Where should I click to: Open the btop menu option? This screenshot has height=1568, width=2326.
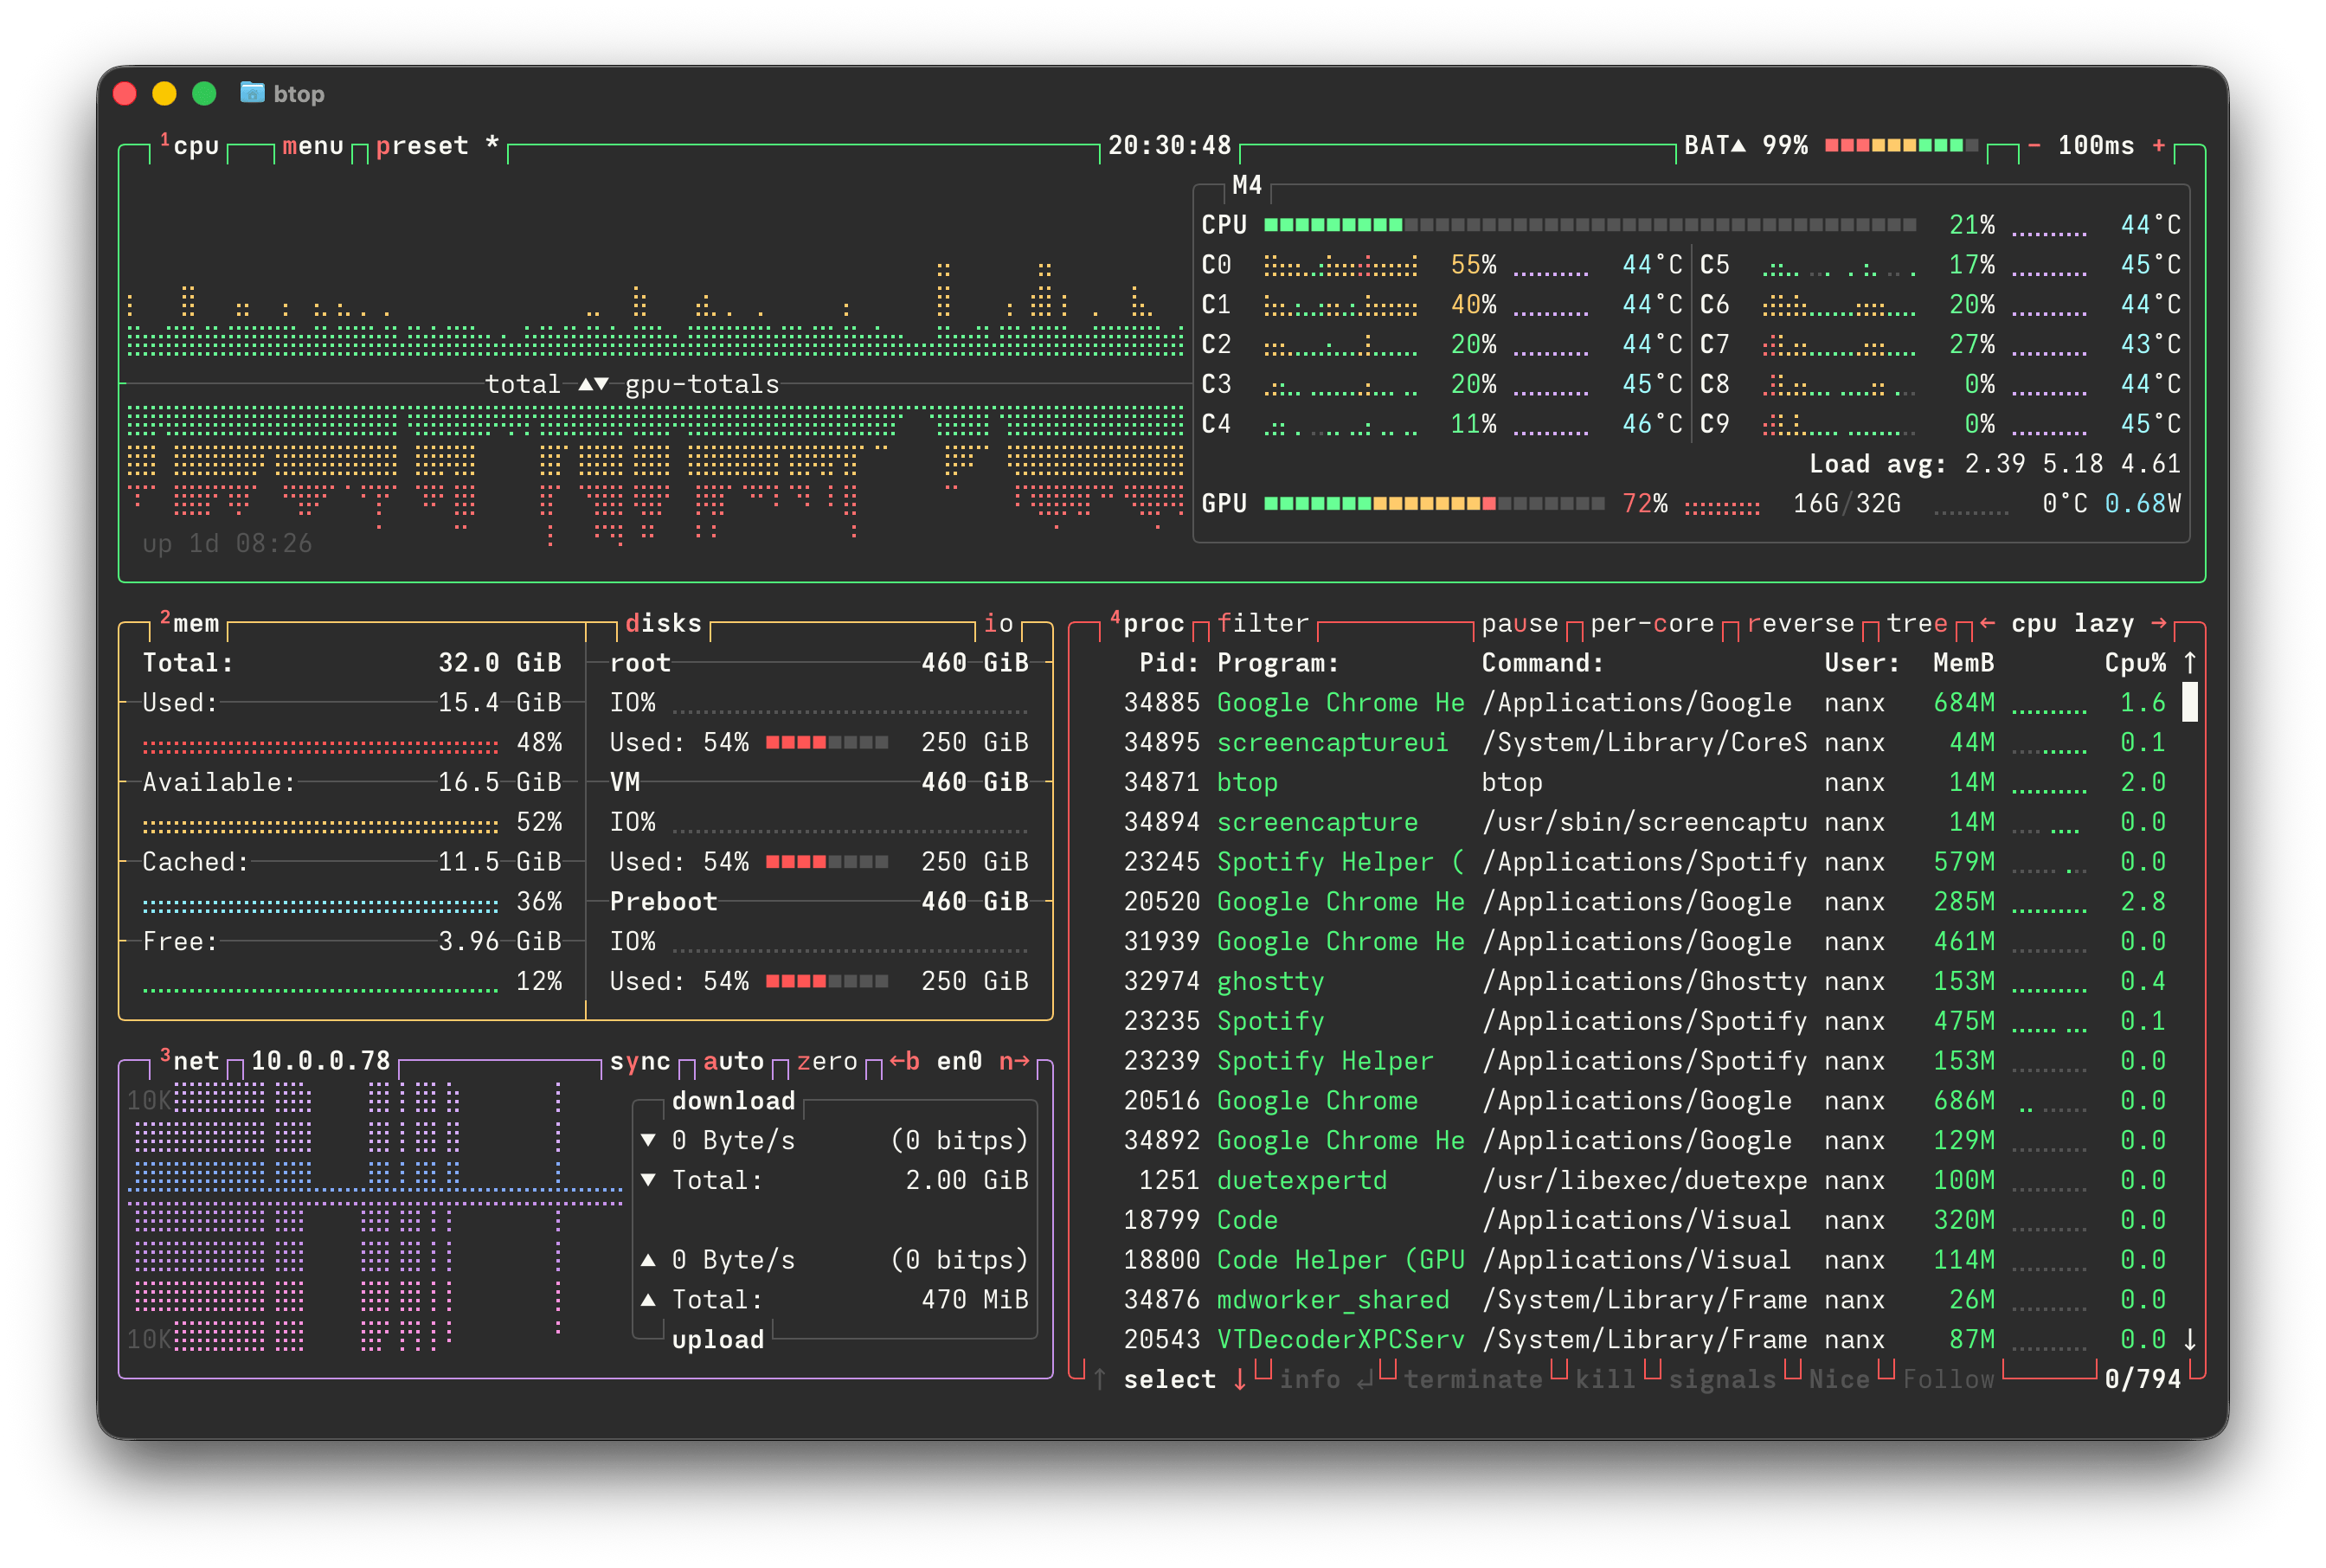point(312,146)
